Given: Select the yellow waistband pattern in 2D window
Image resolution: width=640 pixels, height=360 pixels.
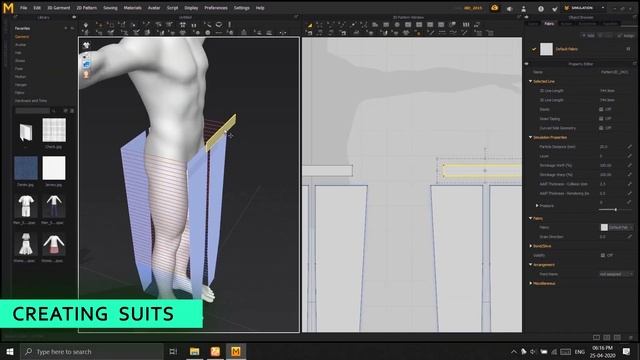Looking at the screenshot, I should (x=482, y=171).
